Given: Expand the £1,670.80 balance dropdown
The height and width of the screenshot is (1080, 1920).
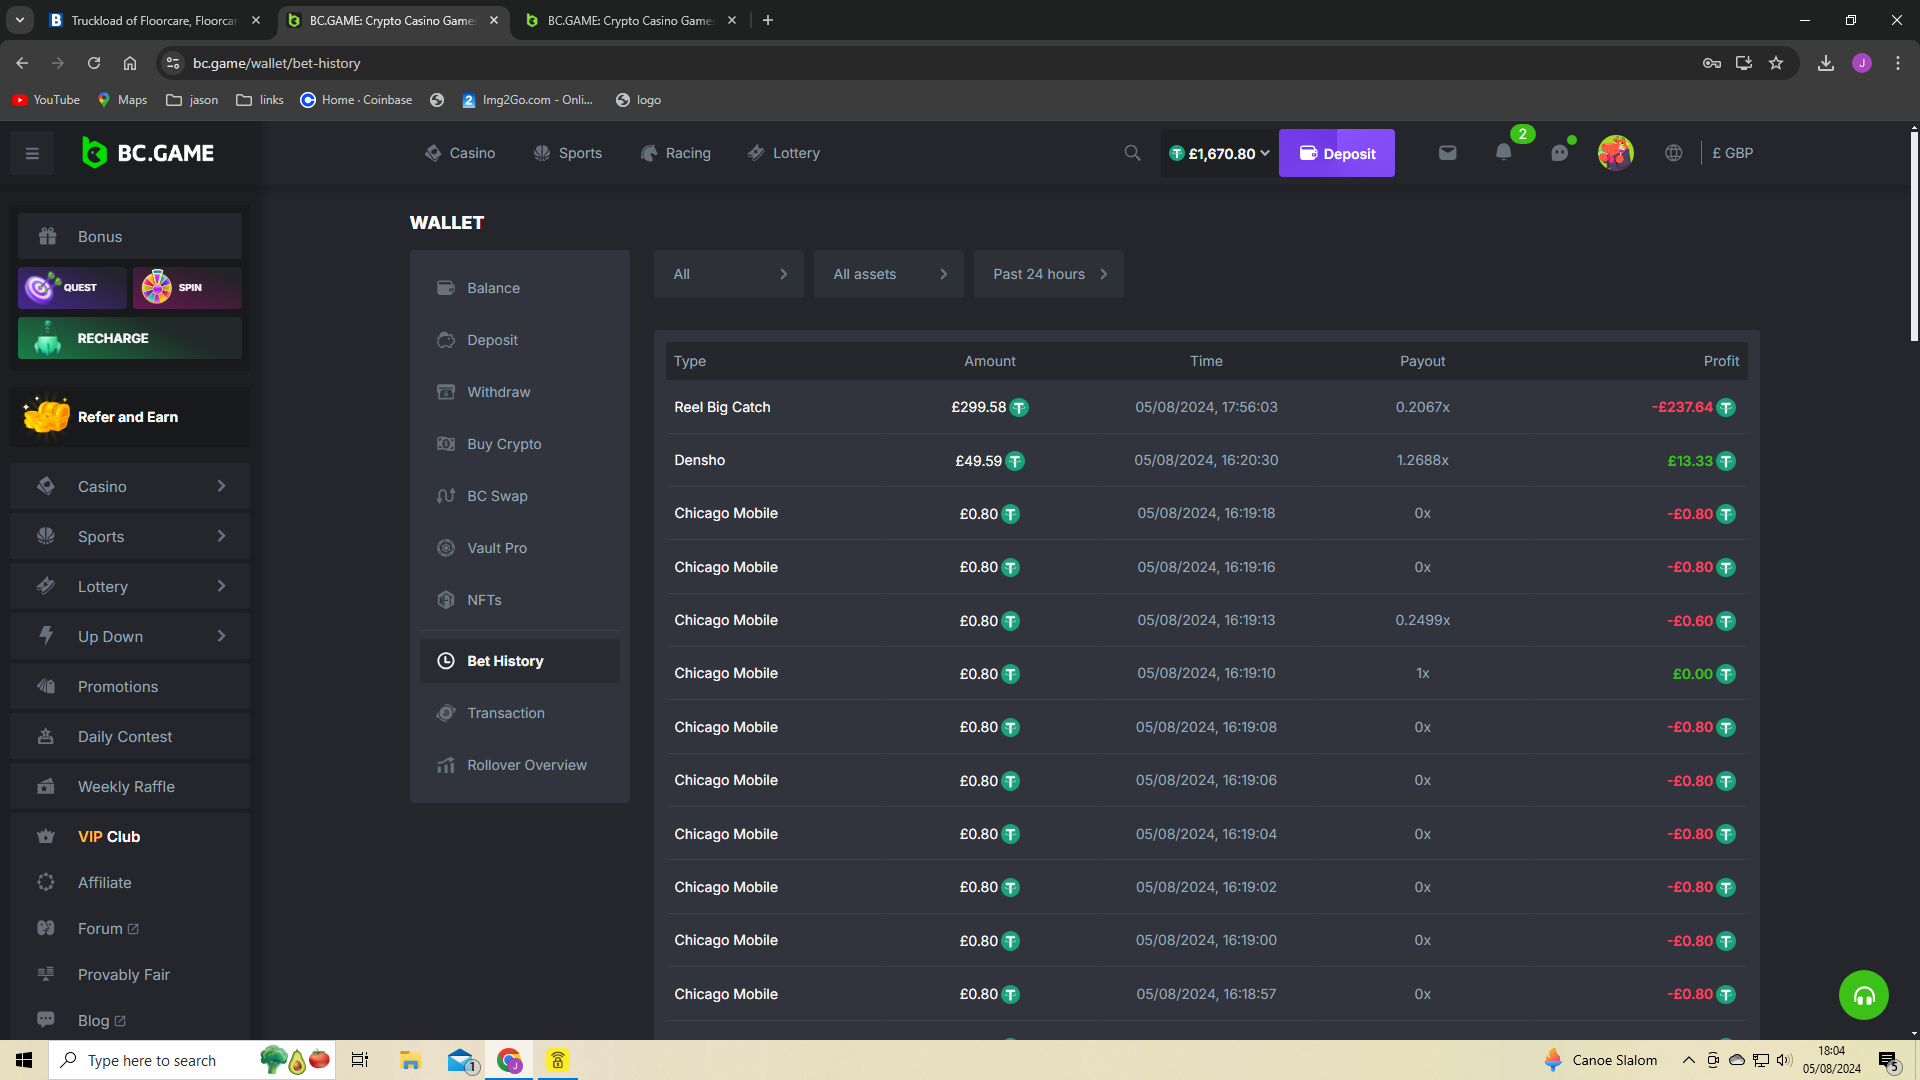Looking at the screenshot, I should 1220,153.
